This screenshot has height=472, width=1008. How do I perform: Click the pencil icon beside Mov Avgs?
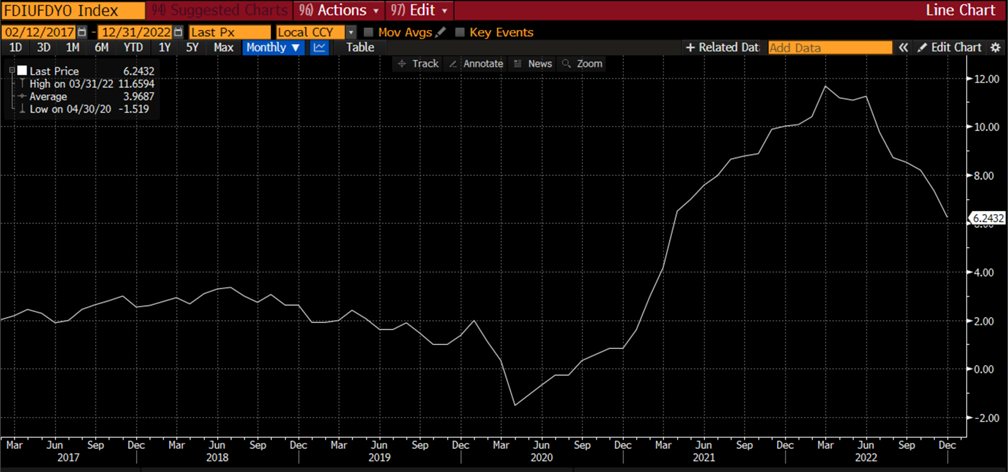point(441,32)
